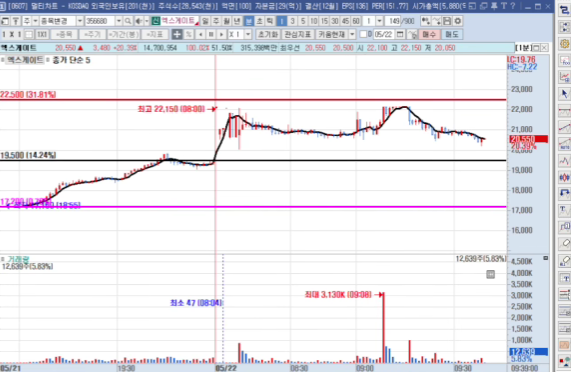Open the speaker options dropdown arrow
The width and height of the screenshot is (571, 372).
(146, 21)
